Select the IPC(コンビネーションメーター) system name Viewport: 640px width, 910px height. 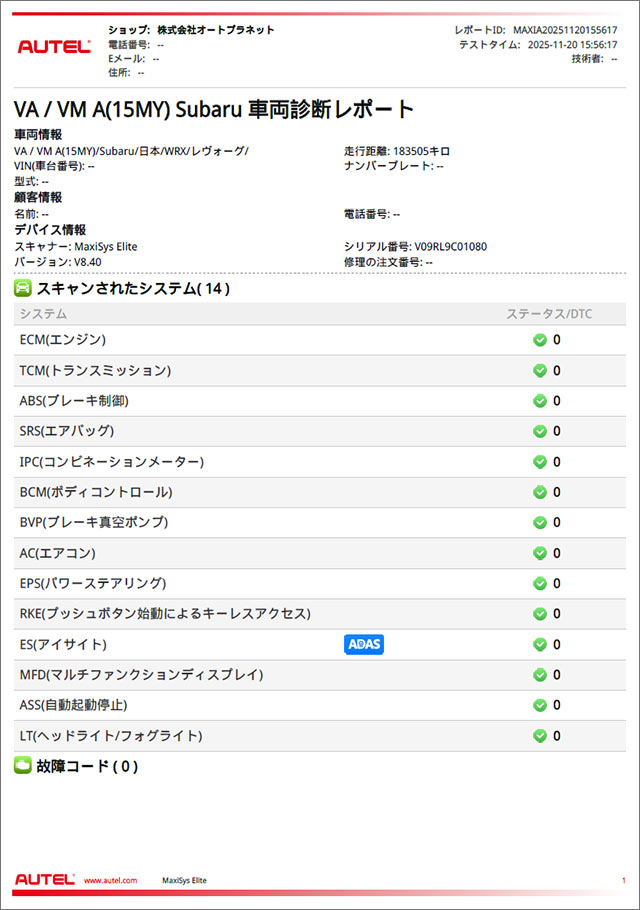[111, 461]
